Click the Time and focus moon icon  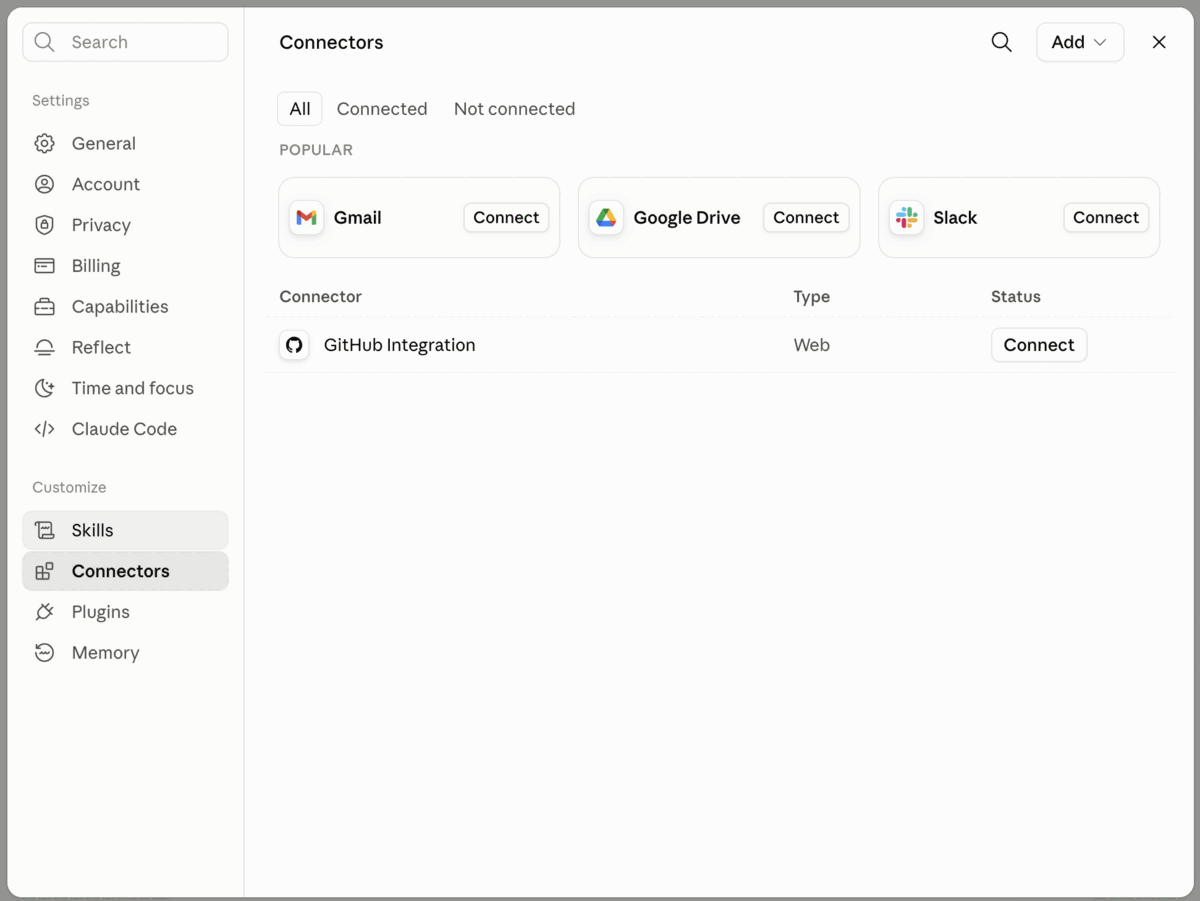(x=44, y=388)
